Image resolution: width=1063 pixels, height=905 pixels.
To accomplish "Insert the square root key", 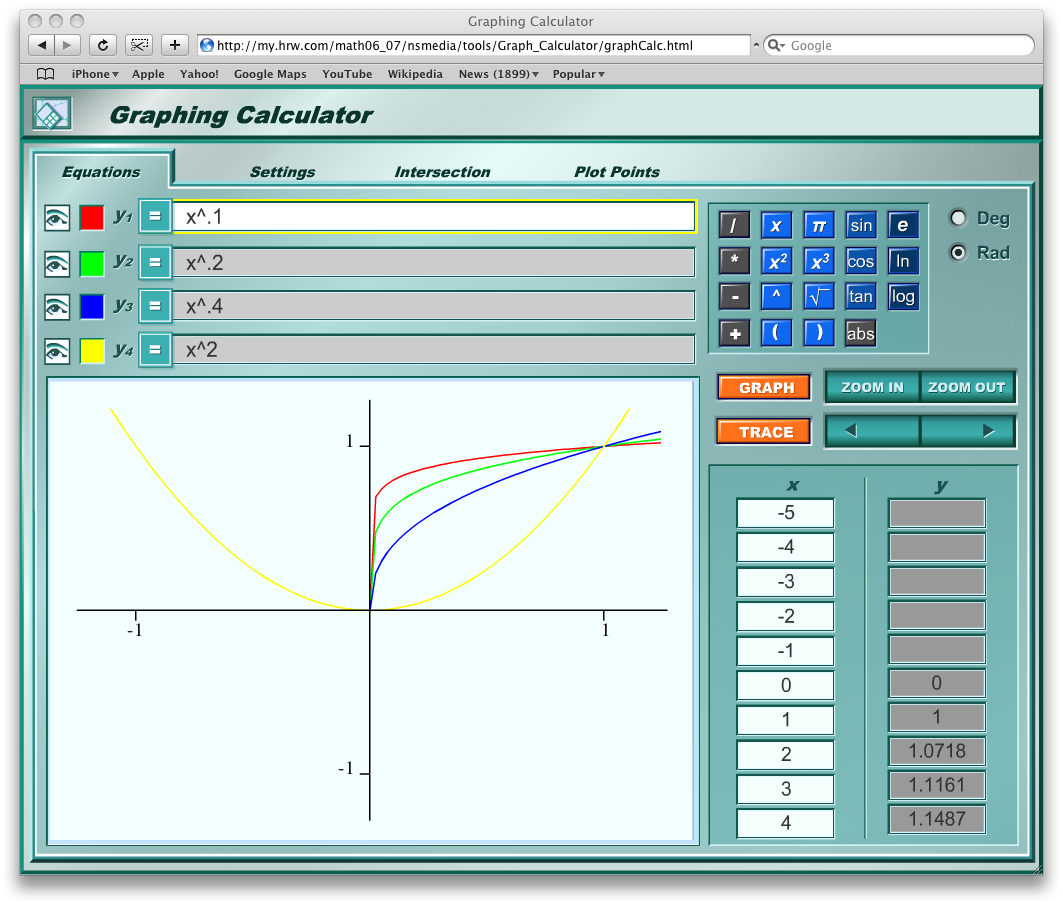I will [819, 296].
